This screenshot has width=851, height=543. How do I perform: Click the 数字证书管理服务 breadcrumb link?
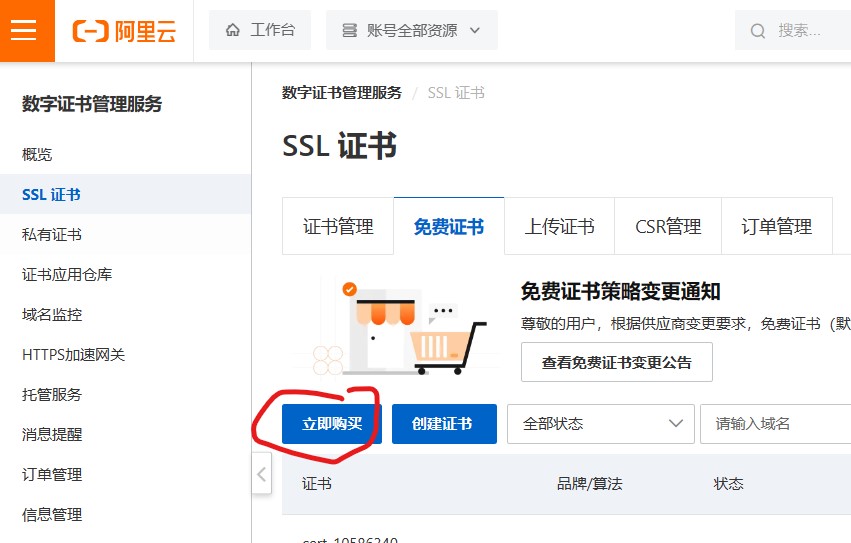(342, 93)
